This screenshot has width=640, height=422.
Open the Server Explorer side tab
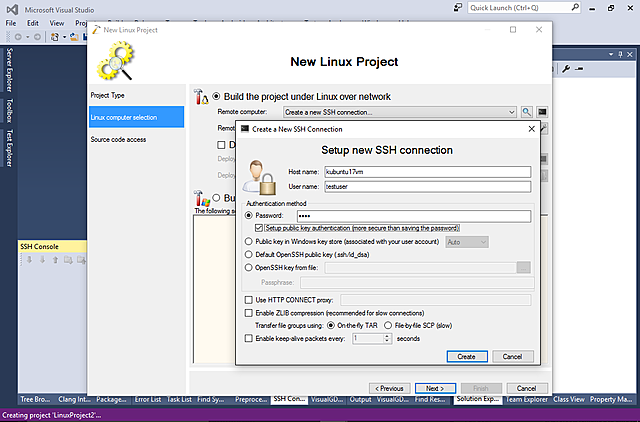9,70
